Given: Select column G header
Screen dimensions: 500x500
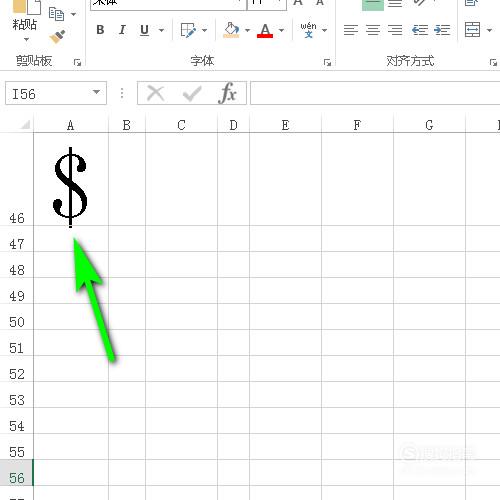Looking at the screenshot, I should click(429, 125).
